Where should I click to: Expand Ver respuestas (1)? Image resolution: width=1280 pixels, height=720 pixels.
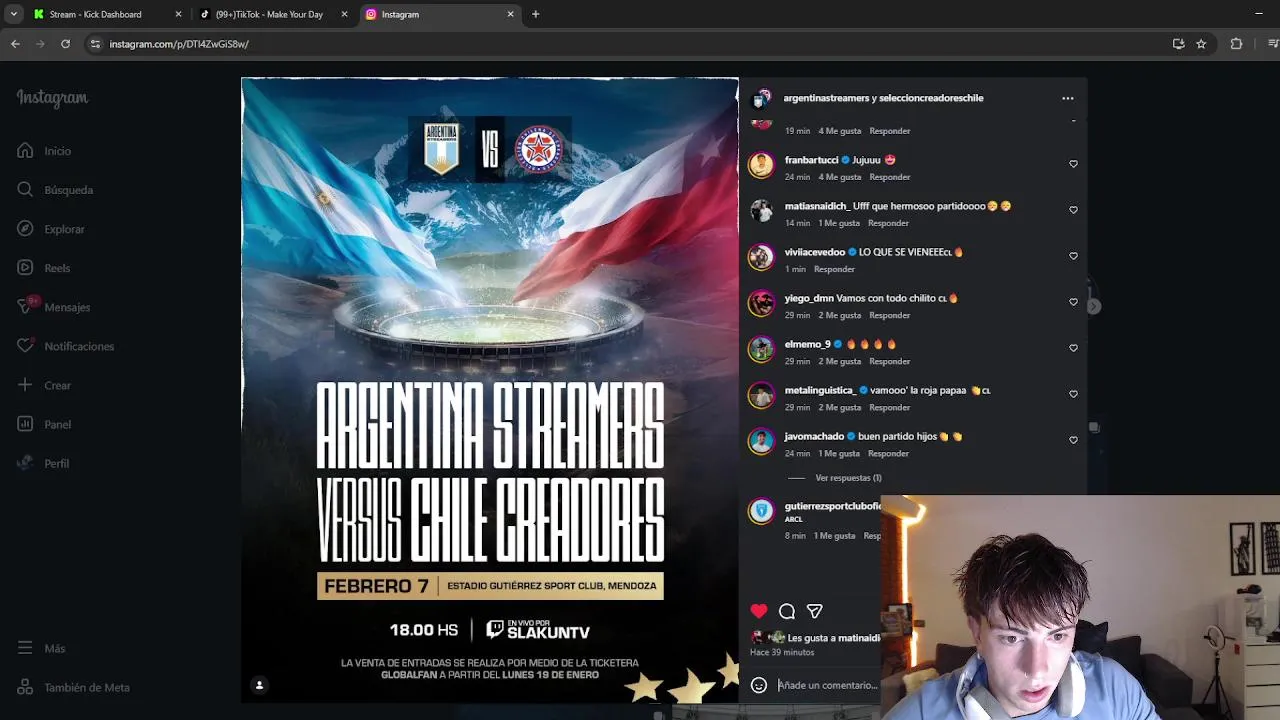[848, 478]
